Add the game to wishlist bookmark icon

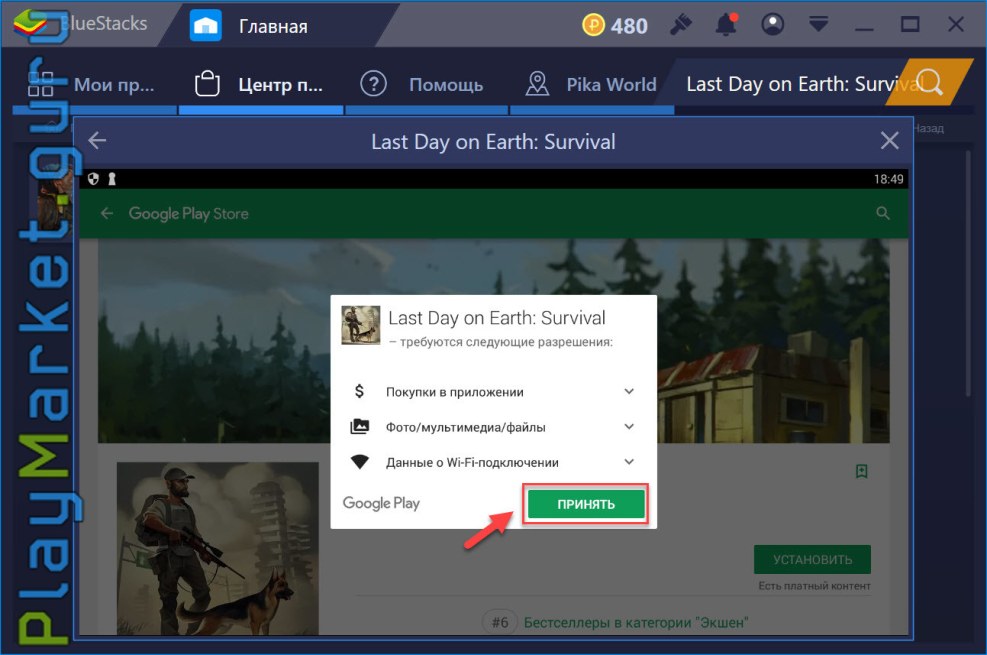[860, 471]
